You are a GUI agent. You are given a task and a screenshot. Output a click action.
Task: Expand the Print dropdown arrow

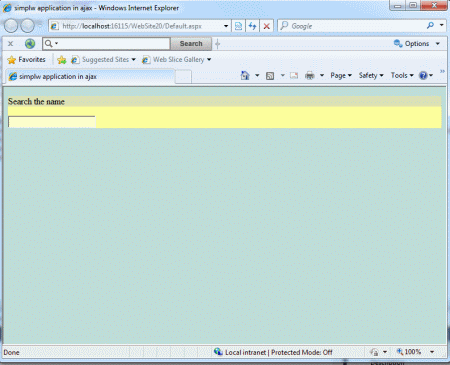(322, 76)
